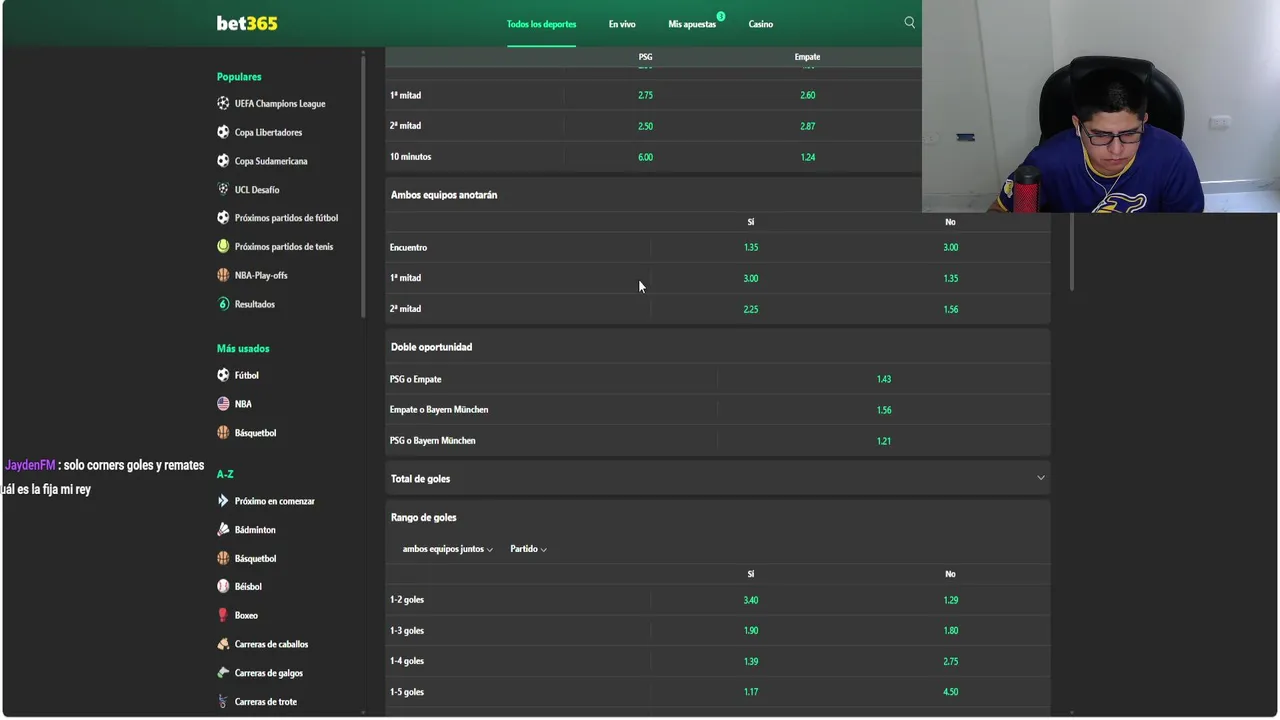The image size is (1280, 720).
Task: Click the Copa Libertadores ball icon
Action: click(223, 132)
